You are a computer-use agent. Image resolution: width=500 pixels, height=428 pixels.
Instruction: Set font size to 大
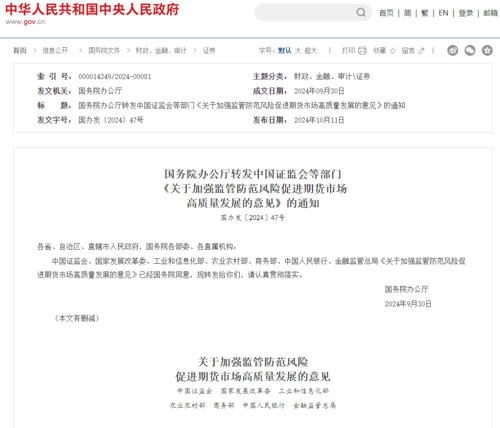pos(298,51)
